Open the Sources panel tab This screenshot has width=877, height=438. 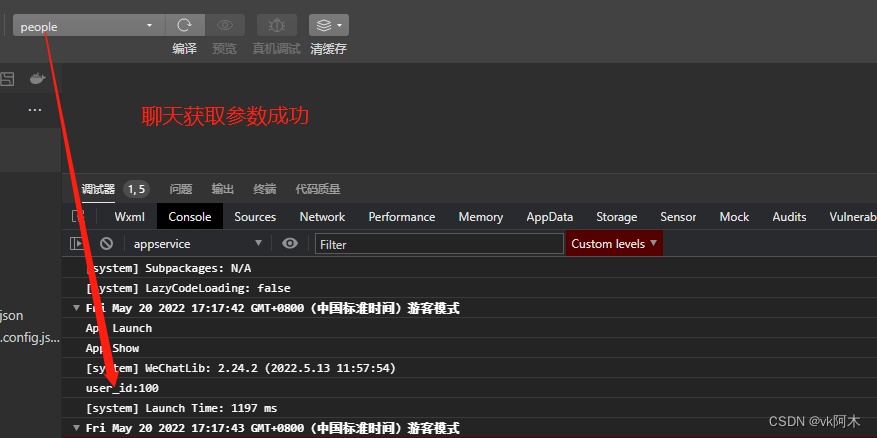point(255,216)
